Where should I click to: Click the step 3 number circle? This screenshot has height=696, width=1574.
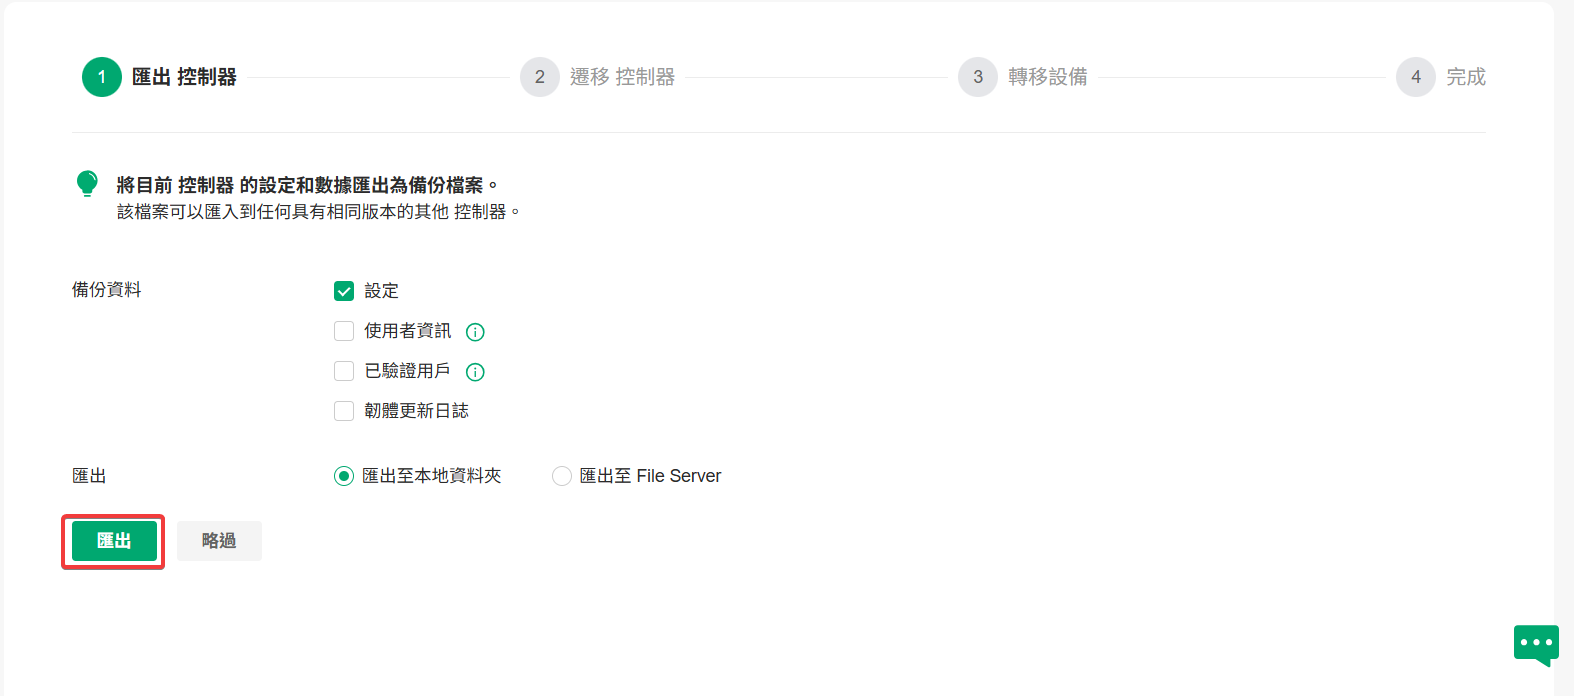point(978,77)
